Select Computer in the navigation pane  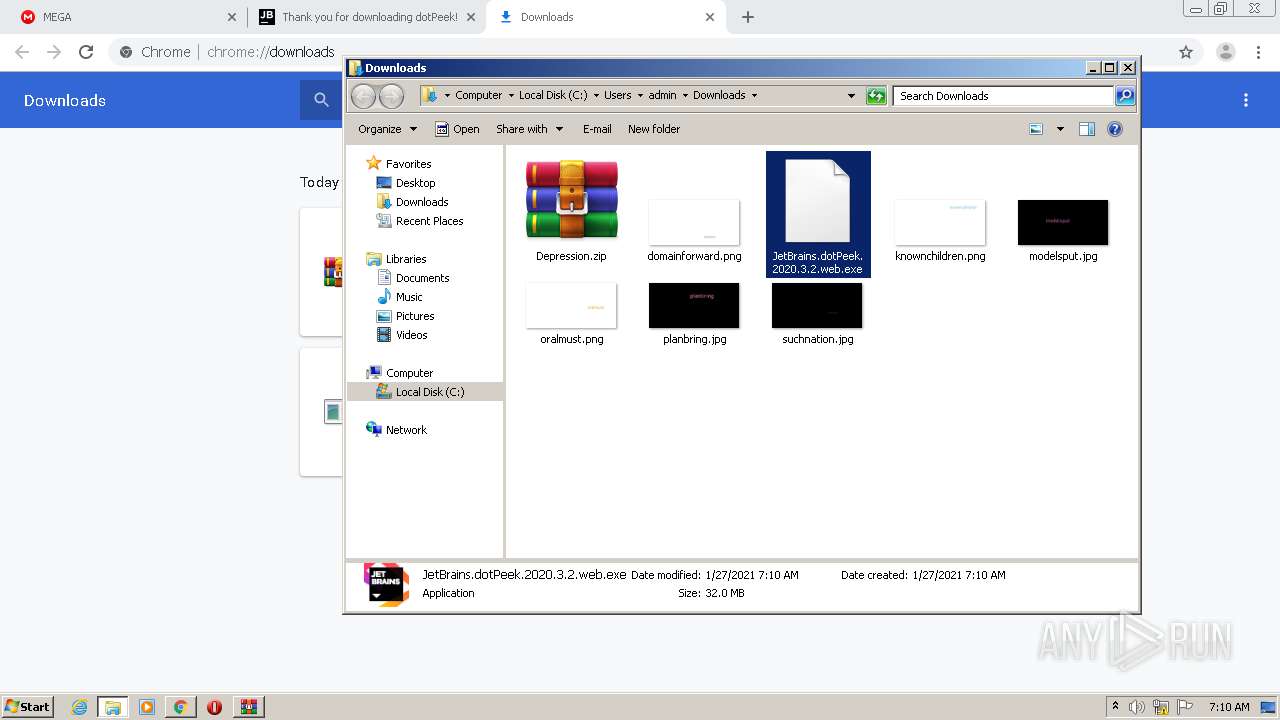[400, 373]
